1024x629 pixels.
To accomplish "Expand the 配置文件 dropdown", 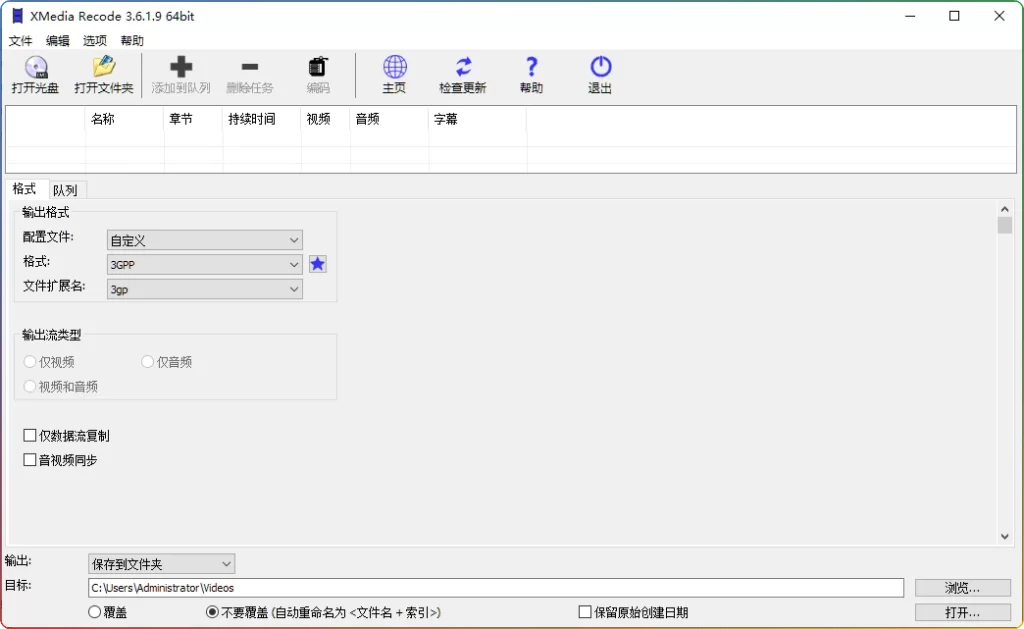I will coord(204,240).
